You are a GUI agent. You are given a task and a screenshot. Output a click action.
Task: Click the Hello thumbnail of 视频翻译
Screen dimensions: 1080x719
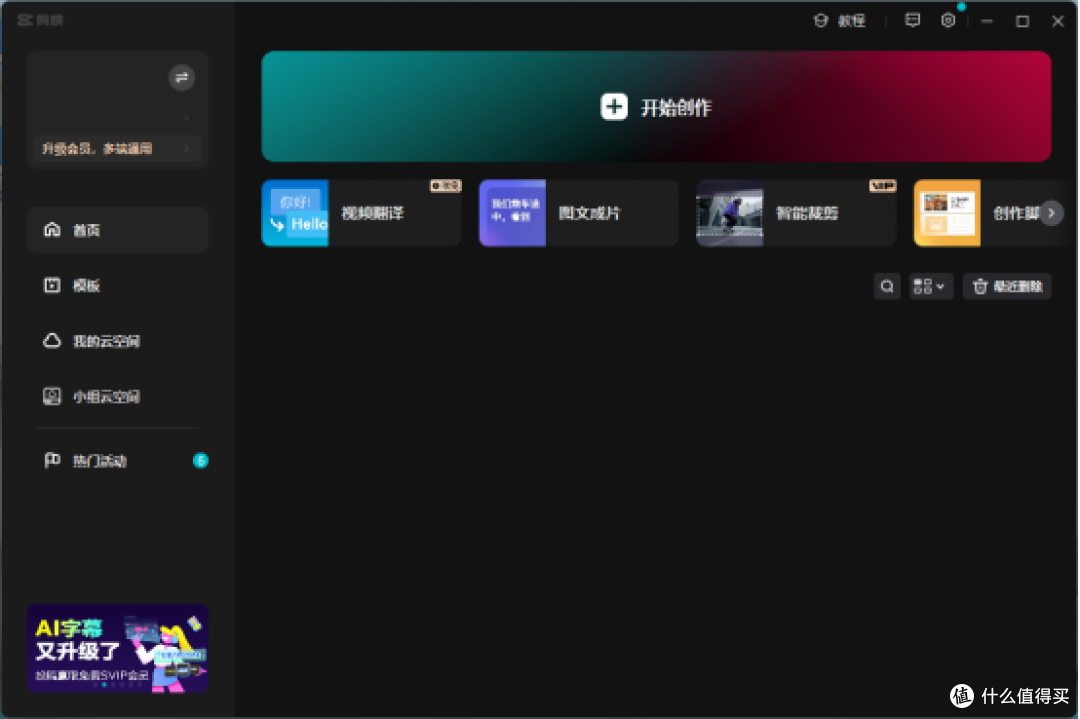pos(295,213)
